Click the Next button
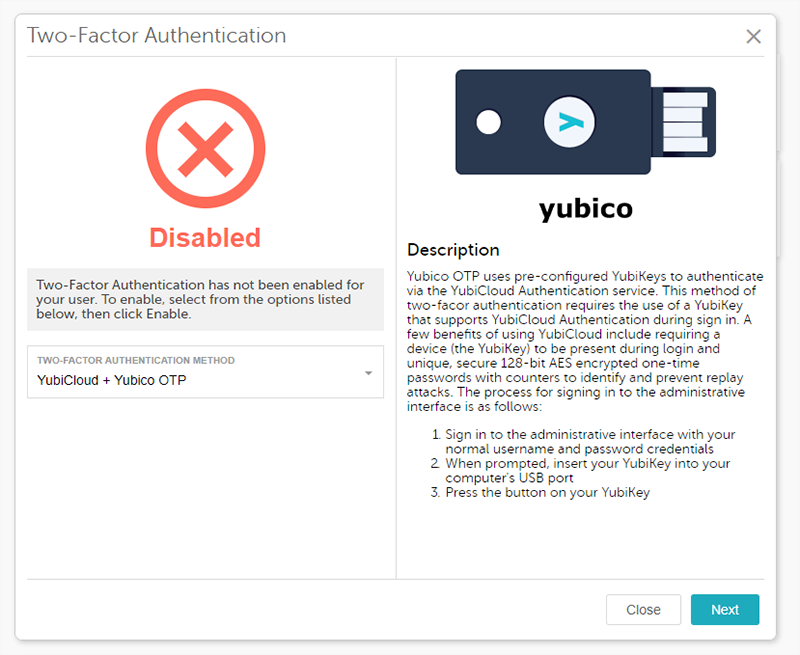 coord(724,610)
